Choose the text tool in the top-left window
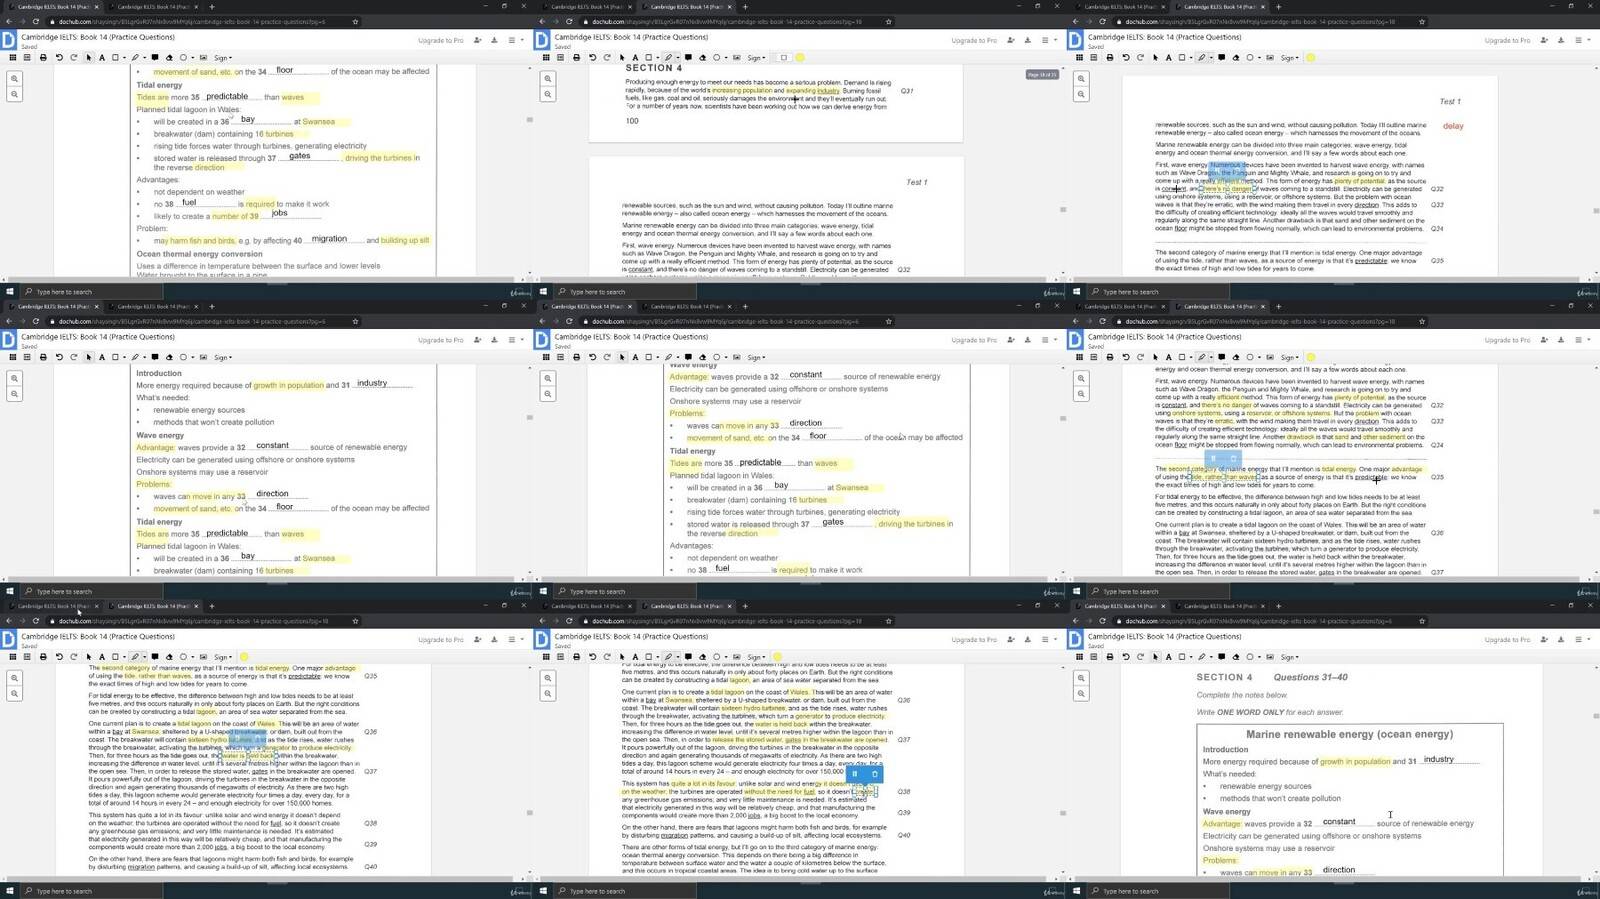The height and width of the screenshot is (899, 1600). pyautogui.click(x=102, y=57)
